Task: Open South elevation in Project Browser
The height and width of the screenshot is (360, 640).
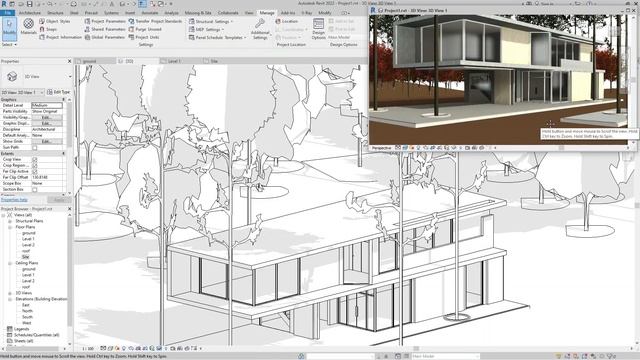Action: coord(27,317)
